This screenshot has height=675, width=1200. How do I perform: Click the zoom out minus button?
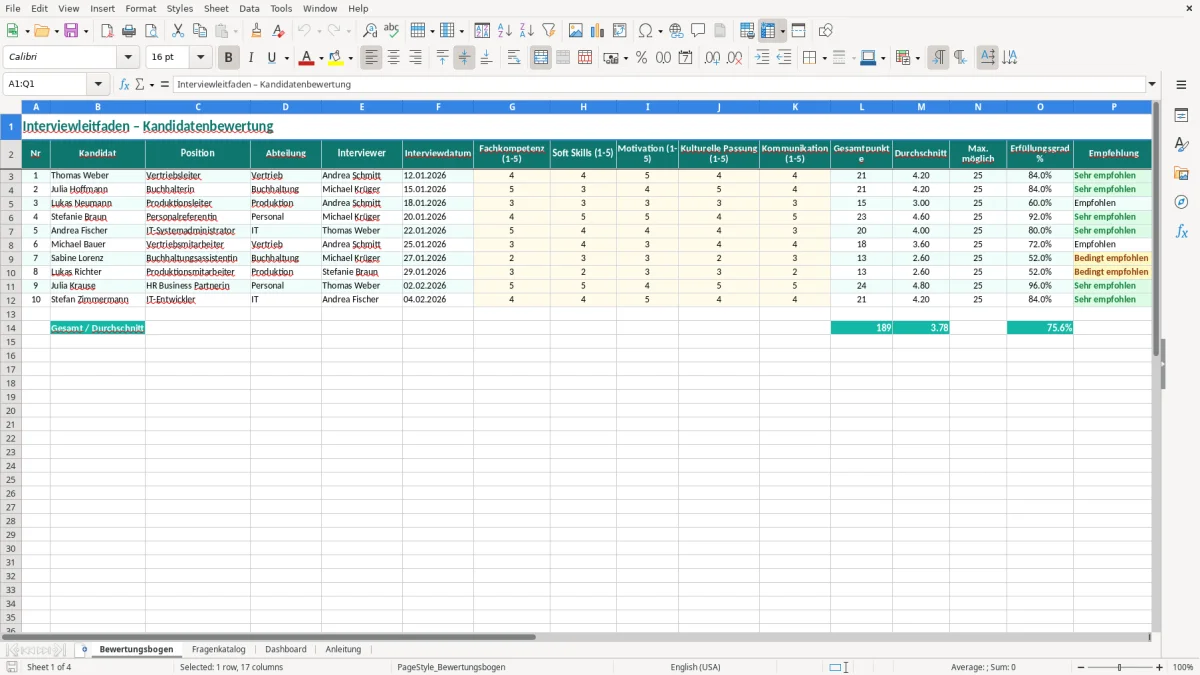1079,667
